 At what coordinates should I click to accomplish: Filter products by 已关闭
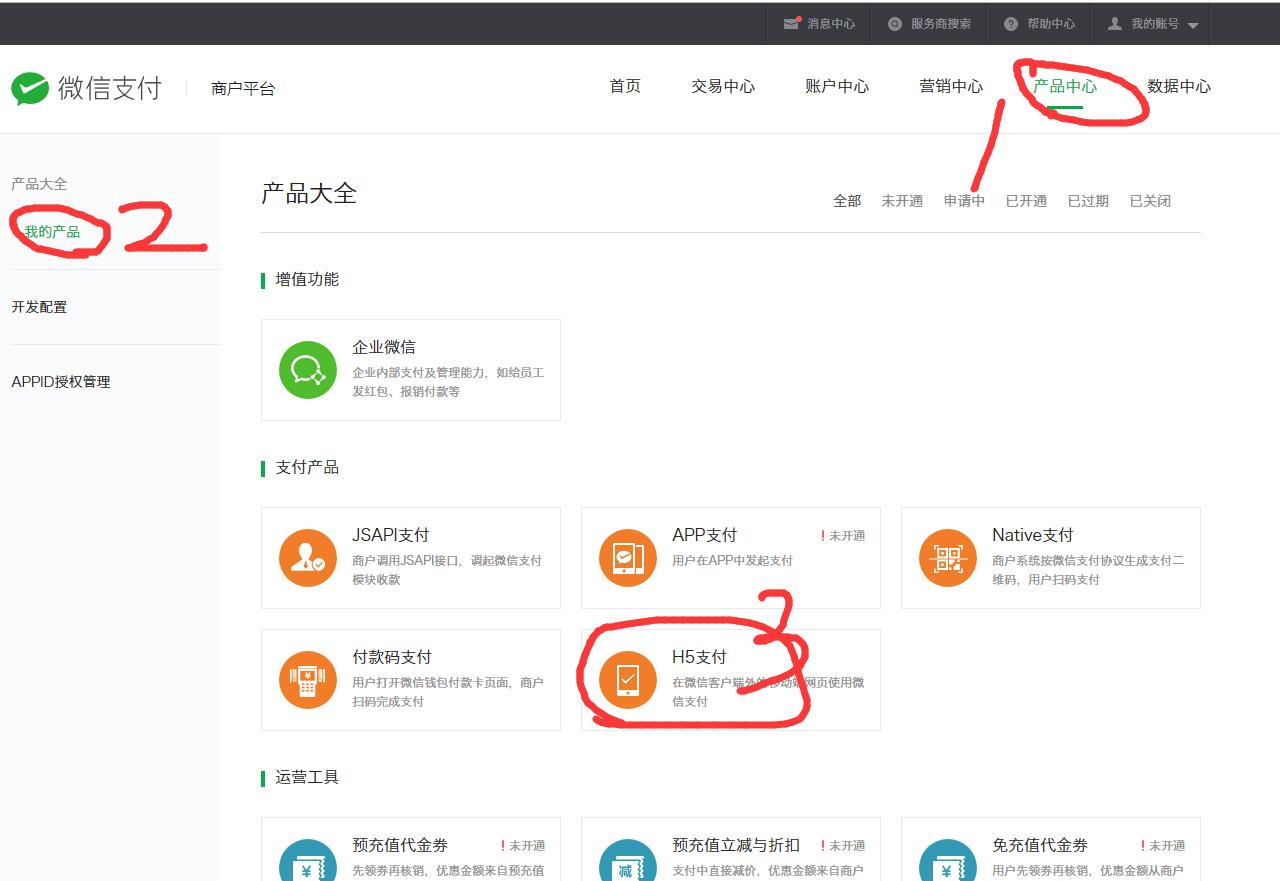click(1150, 201)
